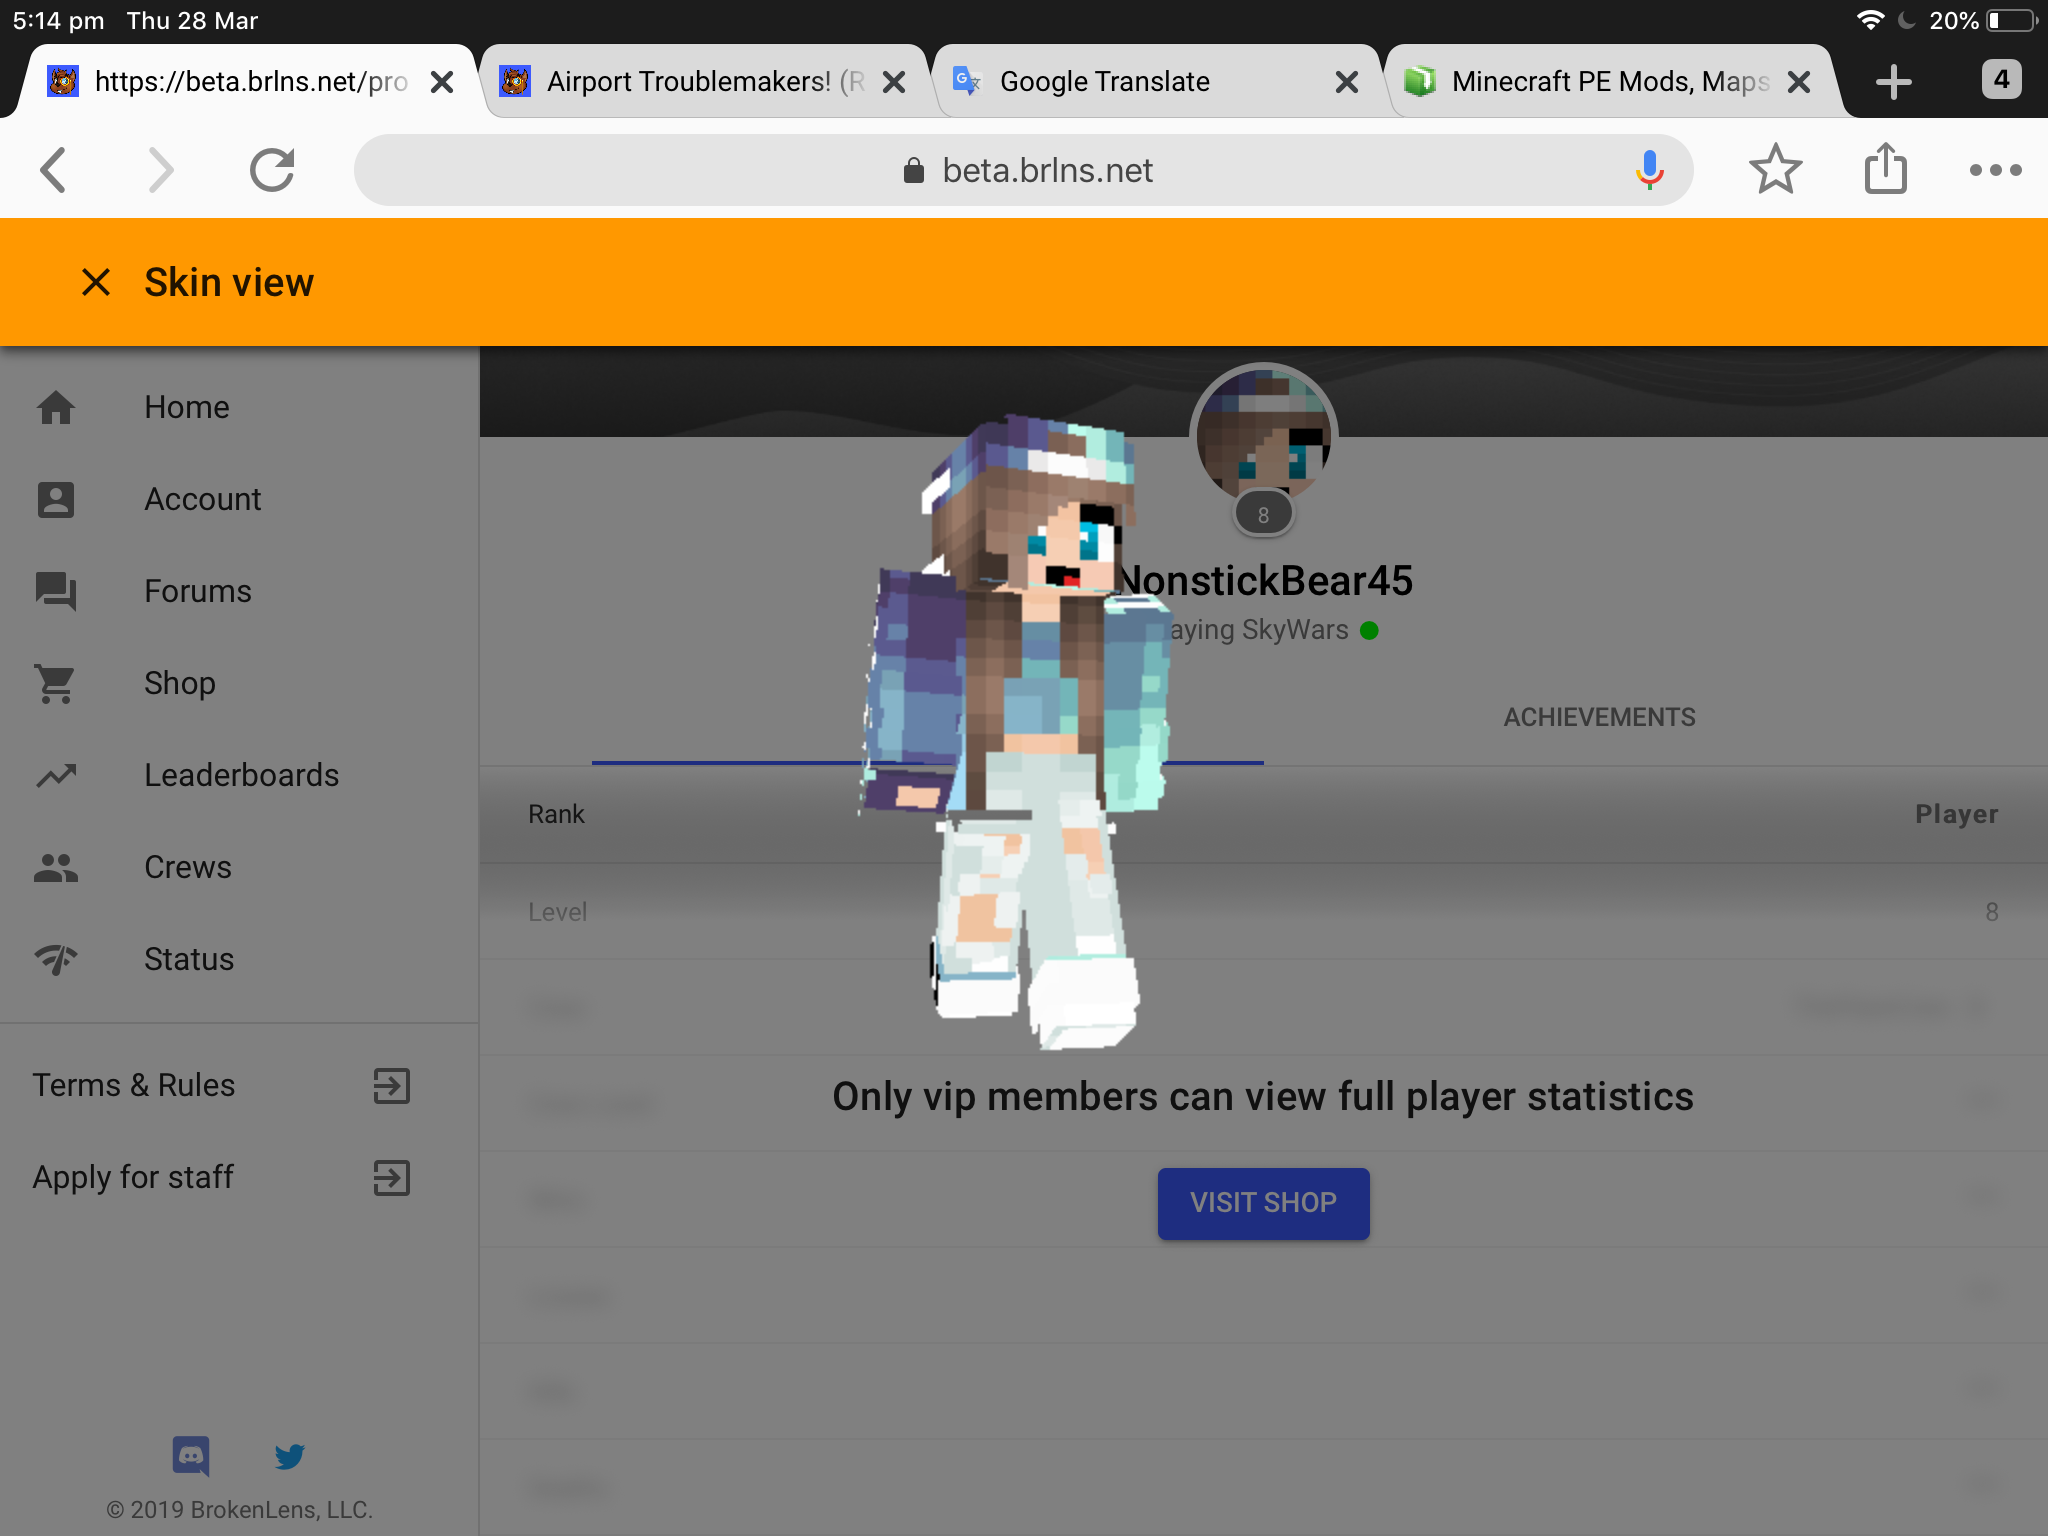Open Apply for staff link
This screenshot has height=1536, width=2048.
[132, 1177]
